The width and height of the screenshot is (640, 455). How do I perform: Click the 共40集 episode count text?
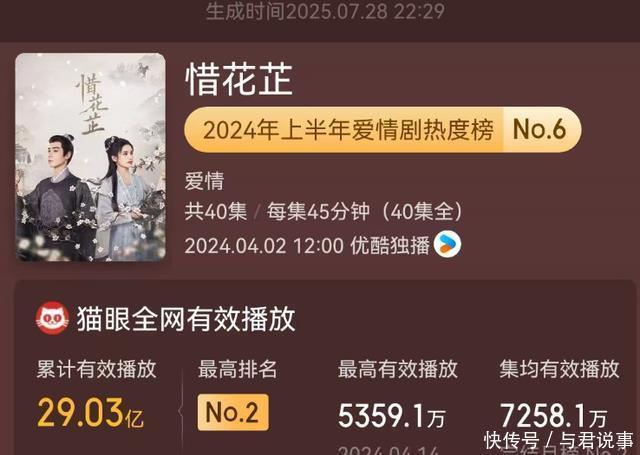(216, 212)
